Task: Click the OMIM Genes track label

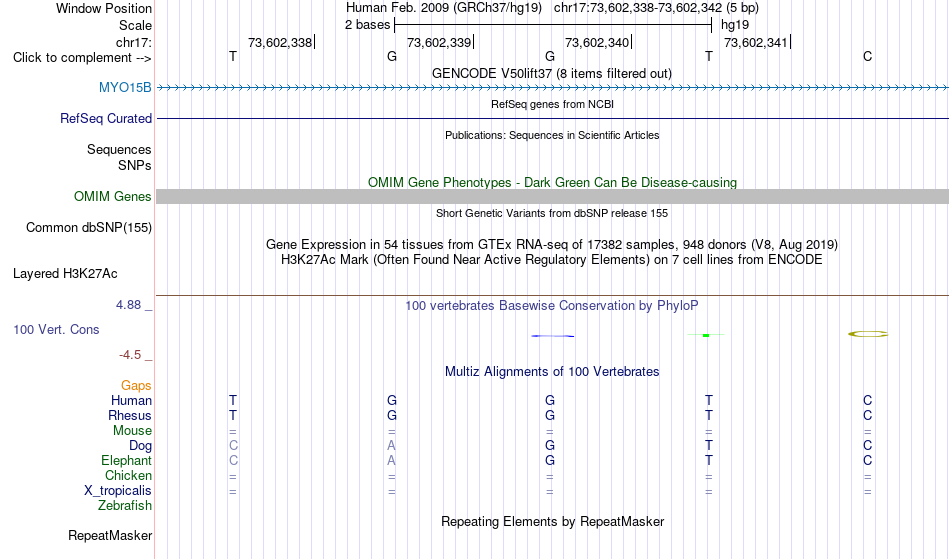Action: [x=113, y=197]
